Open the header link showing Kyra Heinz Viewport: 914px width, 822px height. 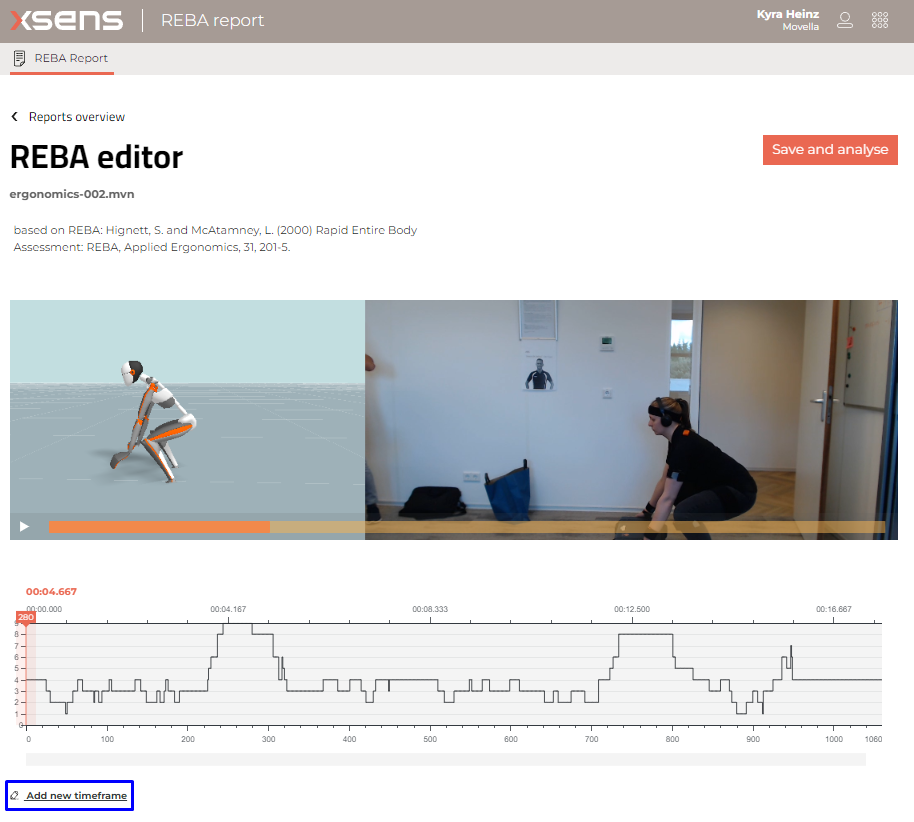pyautogui.click(x=788, y=14)
